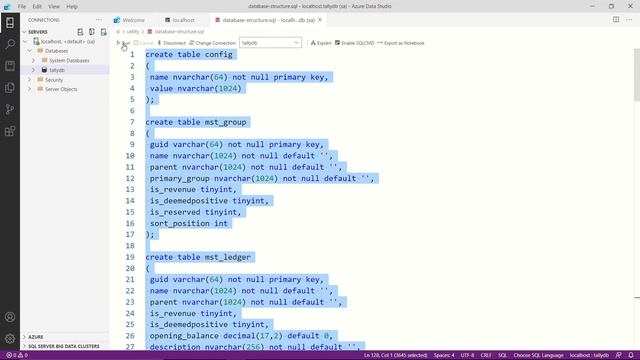
Task: Open the tallydb database dropdown
Action: pos(270,42)
